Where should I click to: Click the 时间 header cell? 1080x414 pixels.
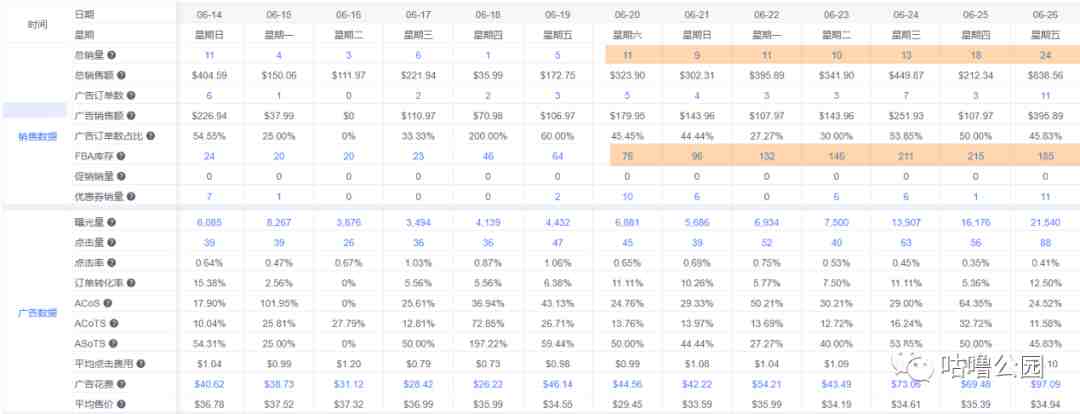[x=37, y=24]
